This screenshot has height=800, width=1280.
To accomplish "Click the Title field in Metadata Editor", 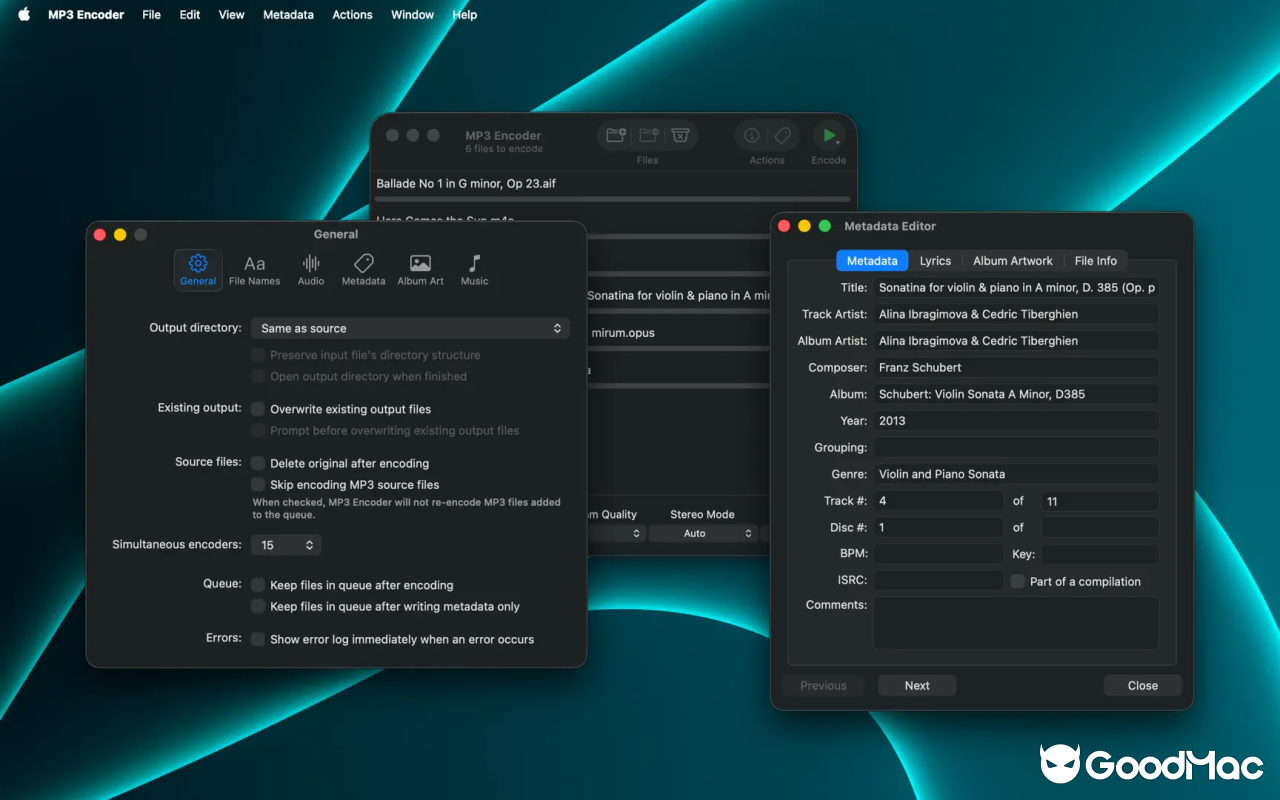I will [x=1016, y=287].
